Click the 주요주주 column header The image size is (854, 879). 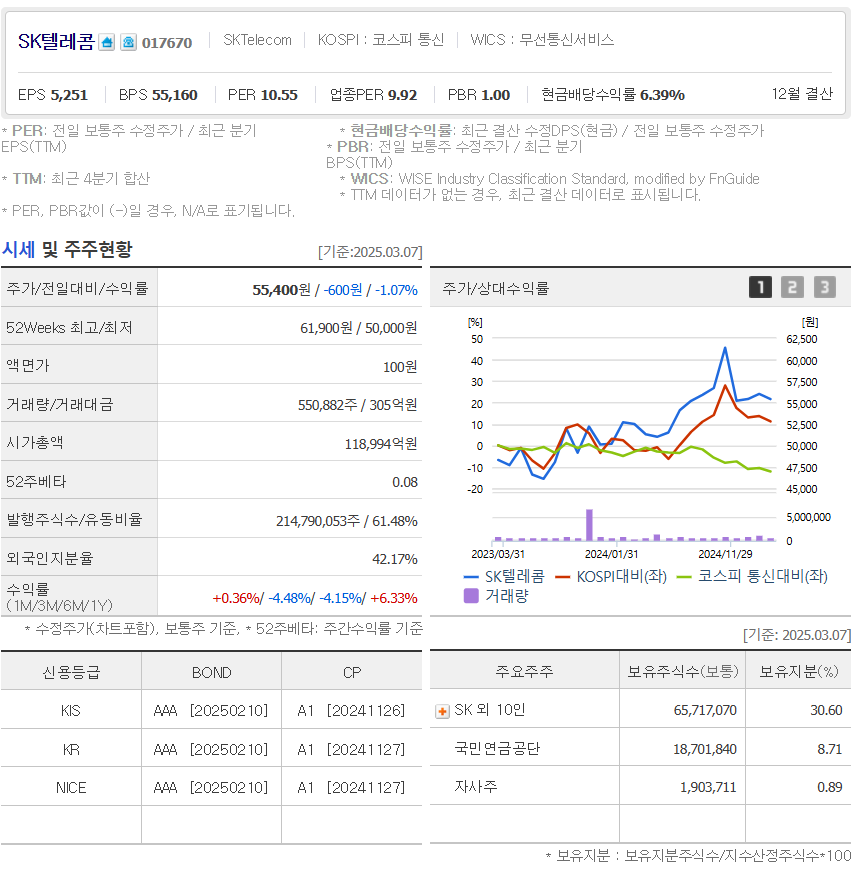(524, 672)
